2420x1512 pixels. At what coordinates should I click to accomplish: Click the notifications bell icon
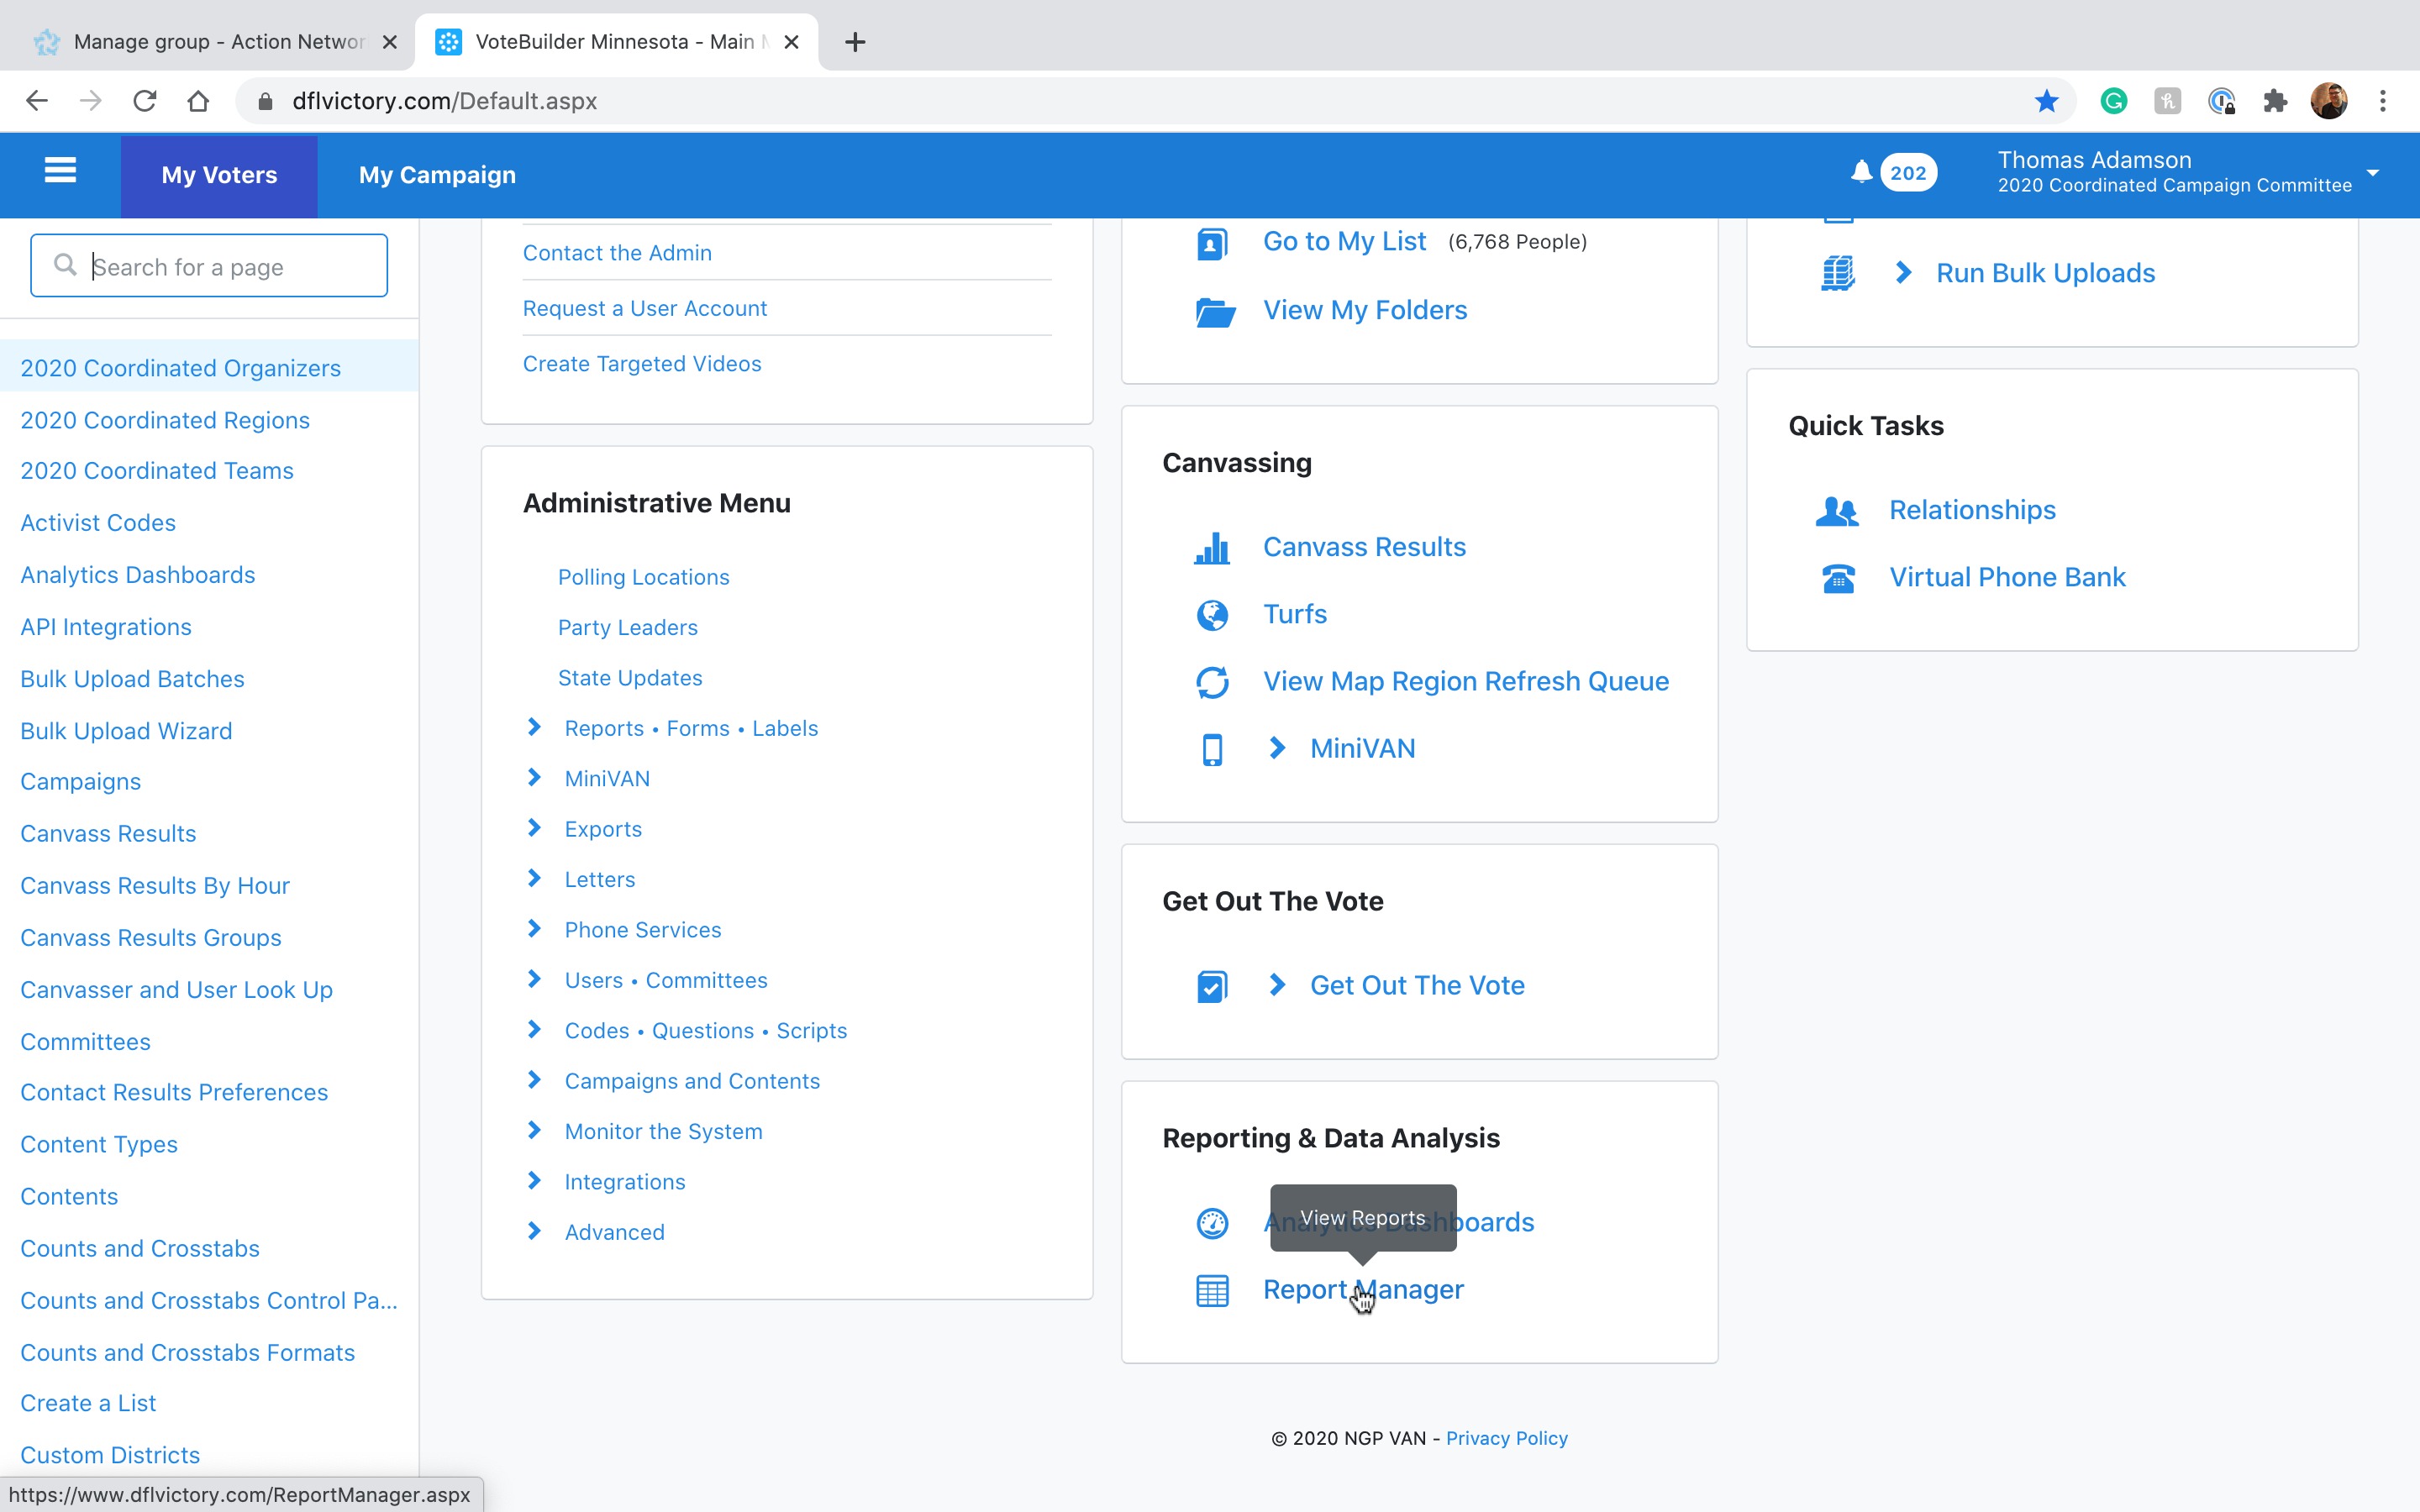tap(1860, 172)
